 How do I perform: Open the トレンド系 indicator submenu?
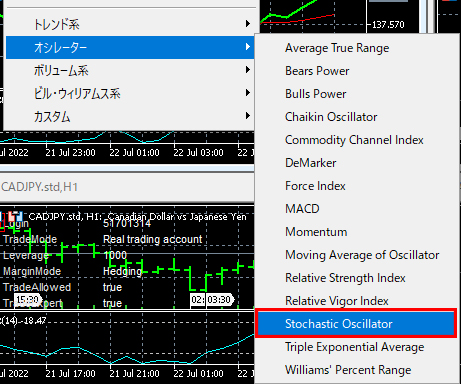pyautogui.click(x=130, y=24)
